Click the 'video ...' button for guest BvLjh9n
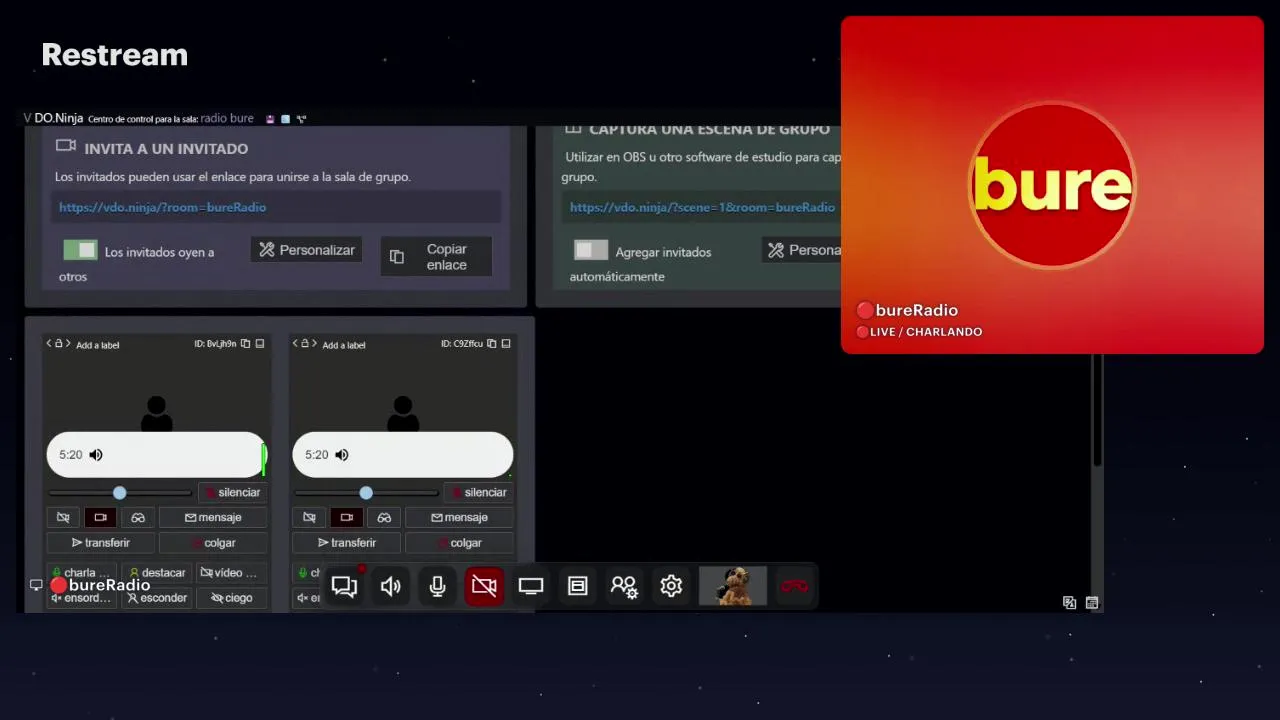1280x720 pixels. [231, 573]
